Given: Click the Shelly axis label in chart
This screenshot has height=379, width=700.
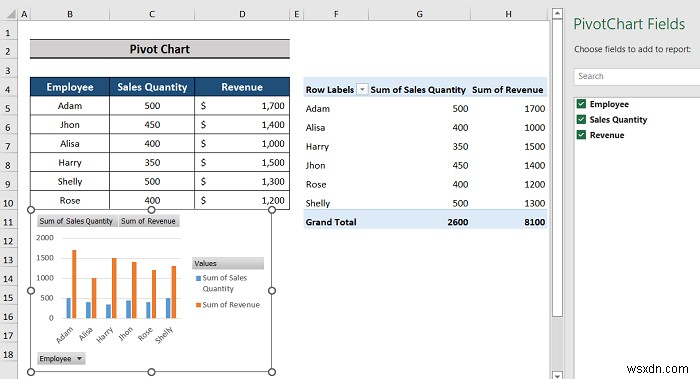Looking at the screenshot, I should pos(164,335).
